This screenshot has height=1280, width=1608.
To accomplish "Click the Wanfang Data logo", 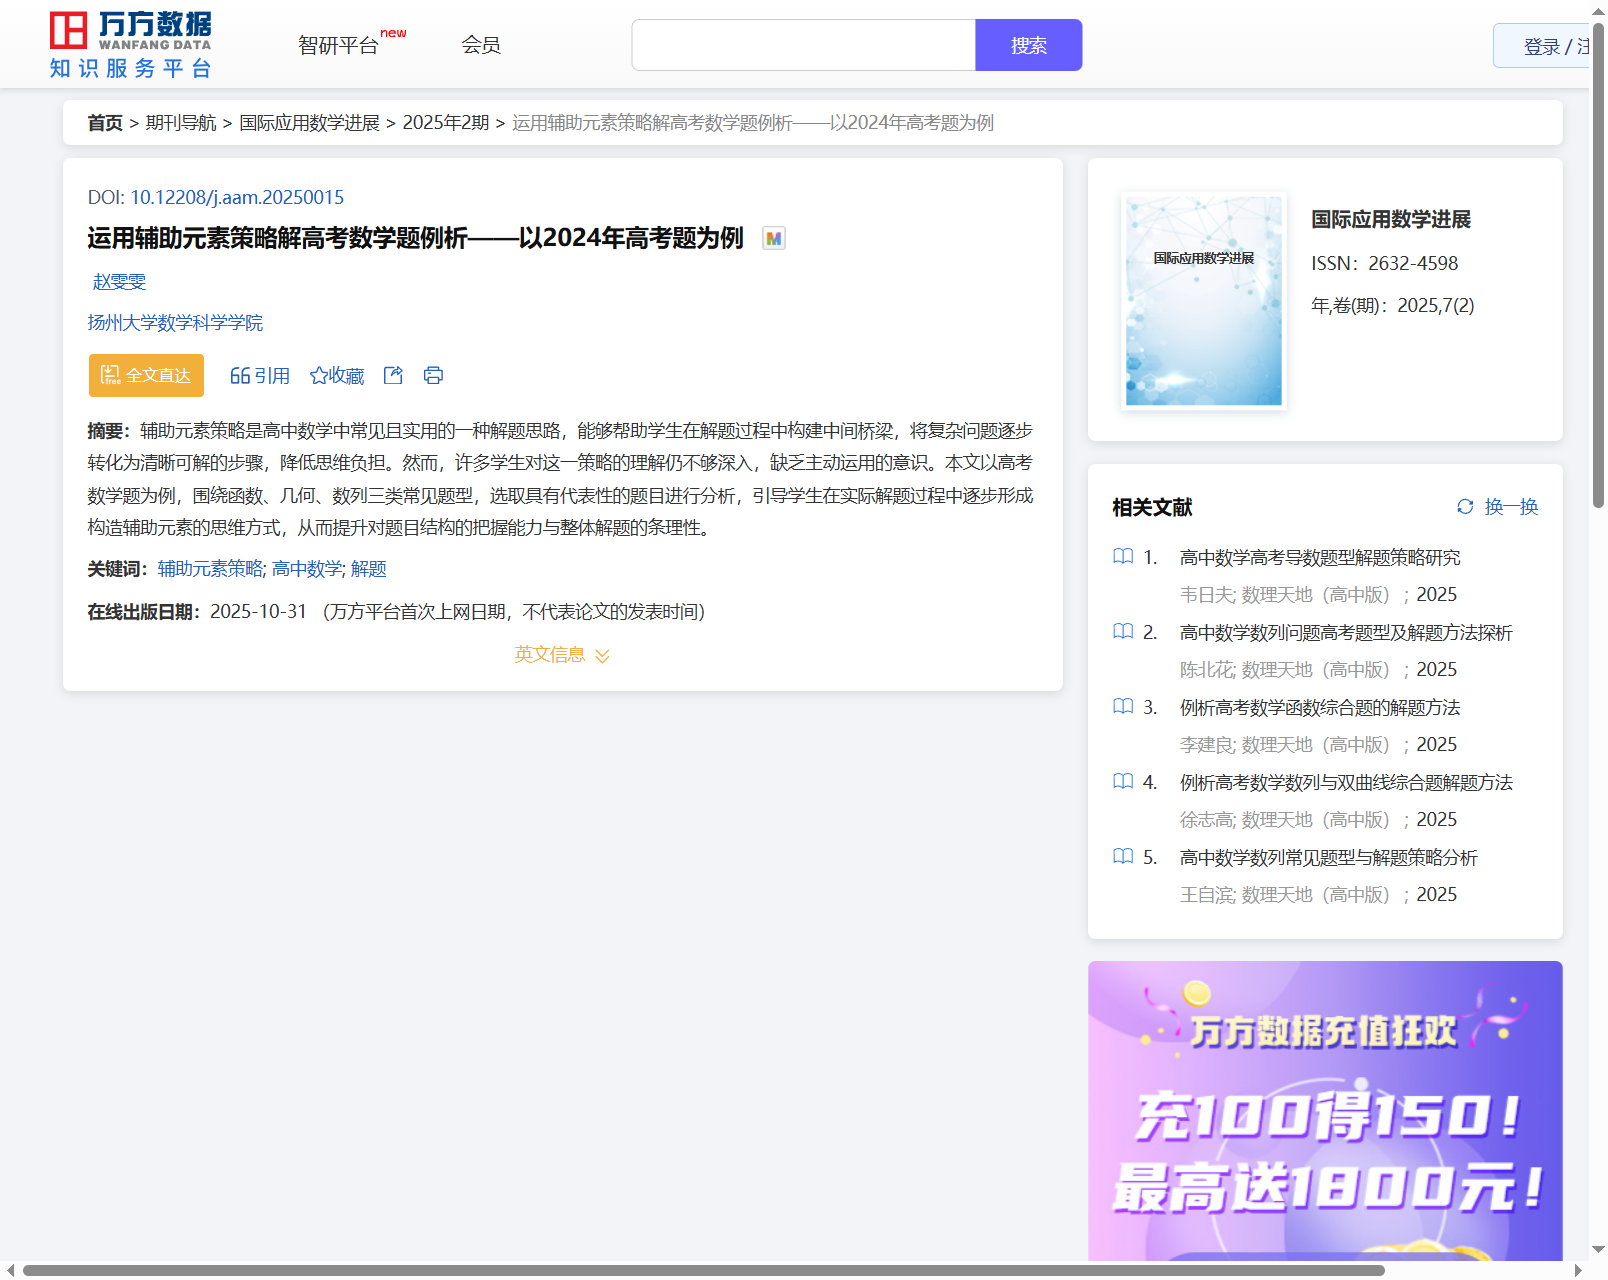I will pyautogui.click(x=130, y=45).
